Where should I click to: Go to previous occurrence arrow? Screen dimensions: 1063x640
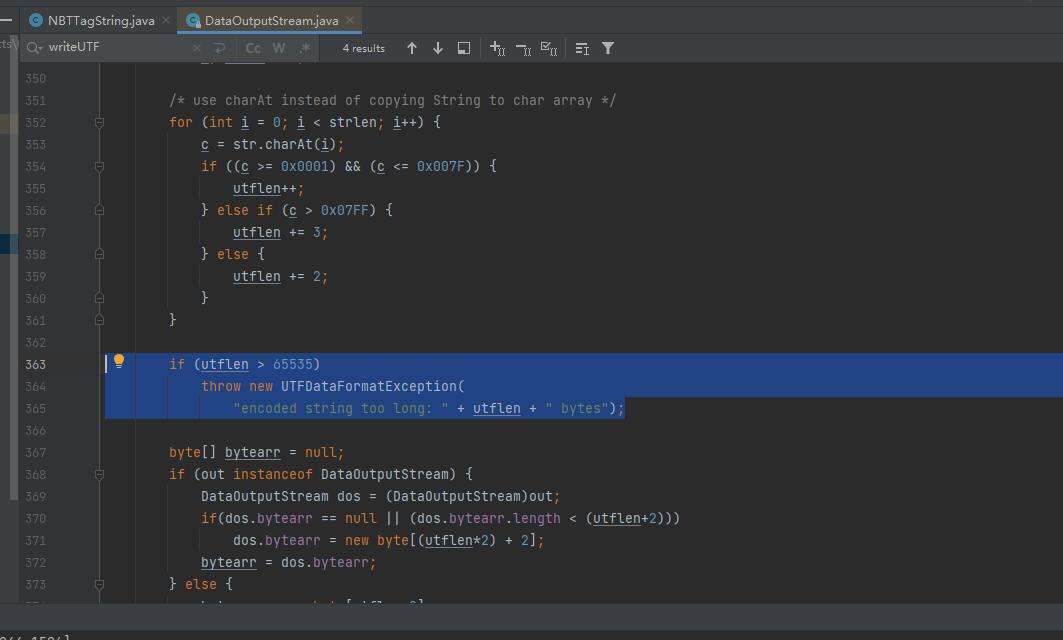click(x=412, y=48)
